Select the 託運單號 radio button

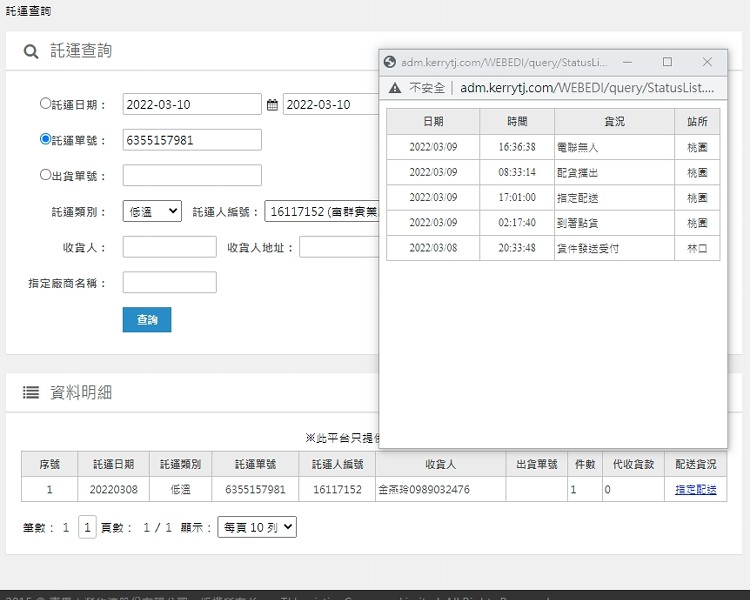click(x=45, y=139)
